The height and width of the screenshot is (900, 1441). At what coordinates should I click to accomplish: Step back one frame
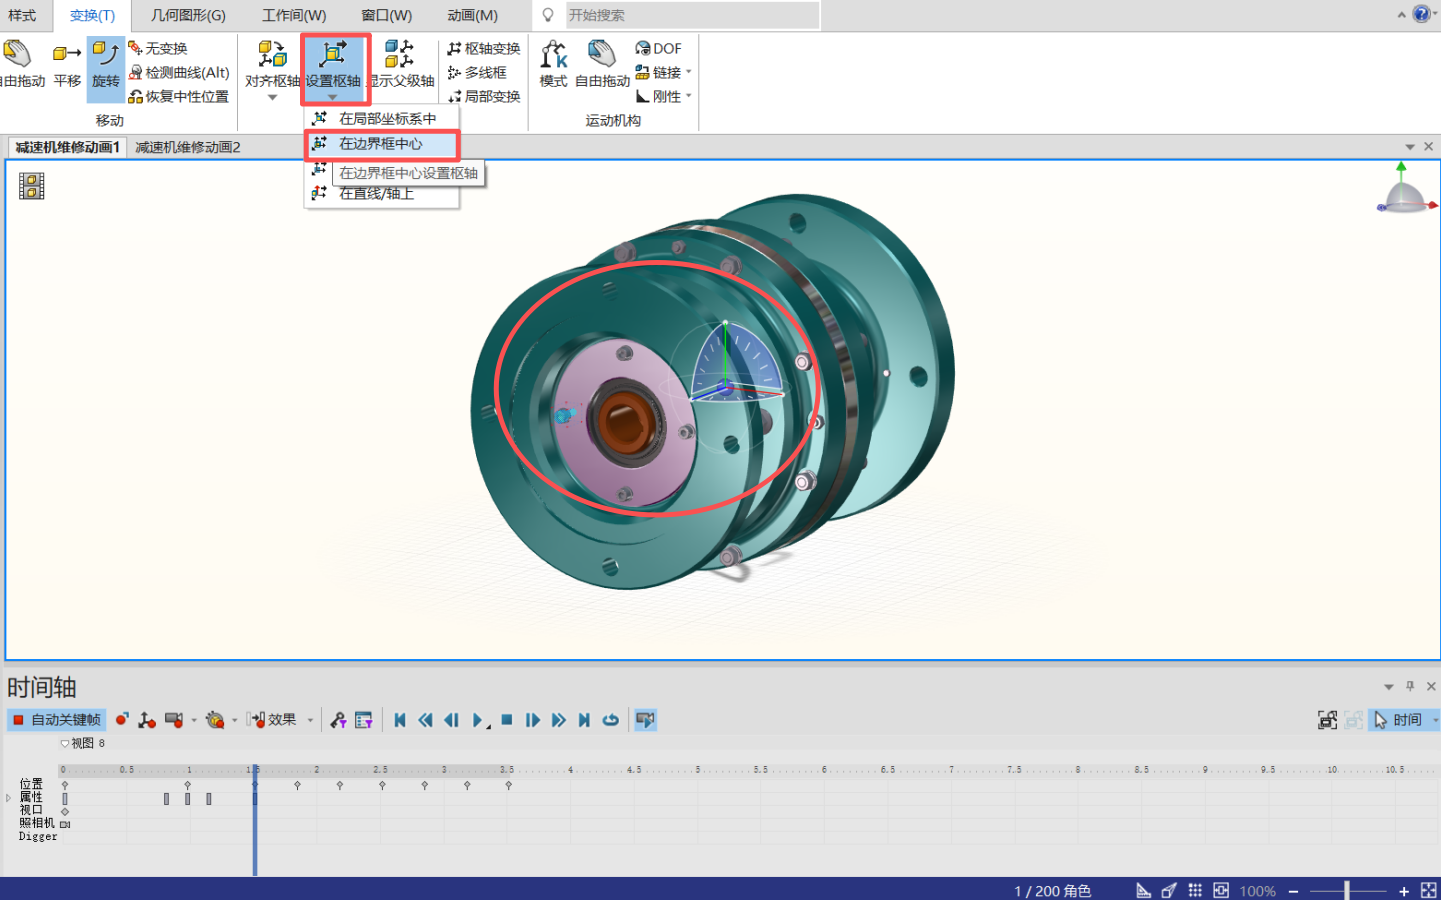(452, 720)
